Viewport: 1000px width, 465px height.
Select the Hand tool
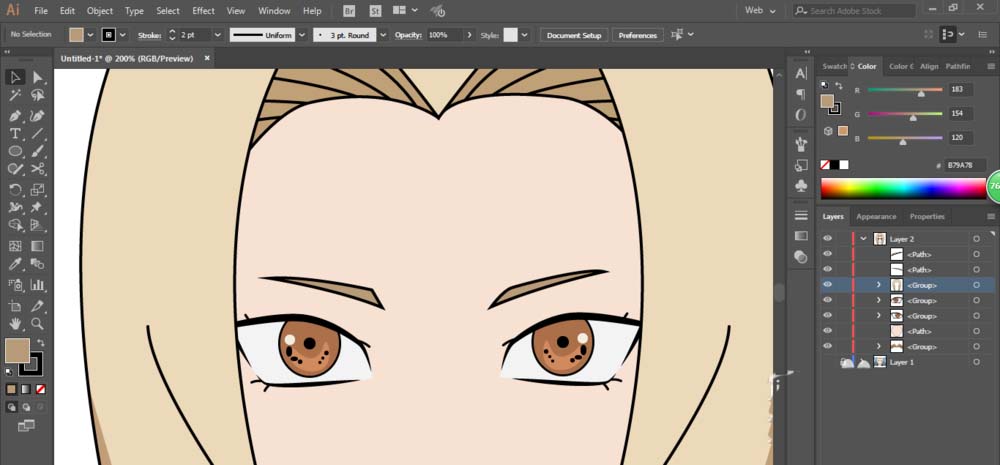point(15,323)
